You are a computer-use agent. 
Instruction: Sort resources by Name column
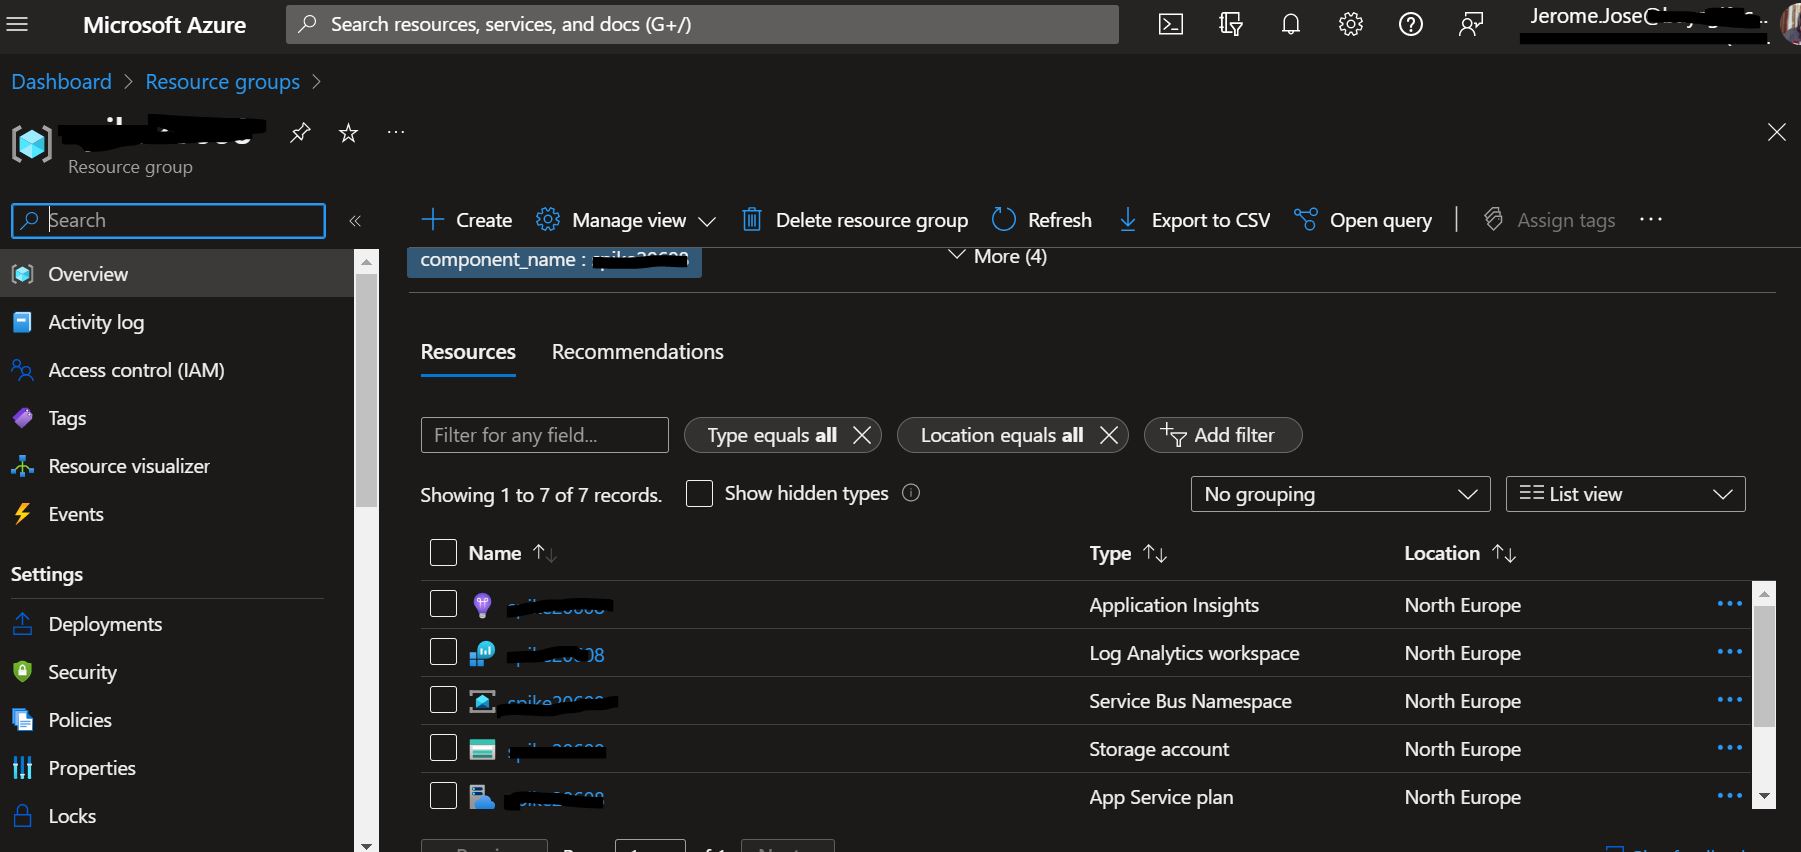512,553
